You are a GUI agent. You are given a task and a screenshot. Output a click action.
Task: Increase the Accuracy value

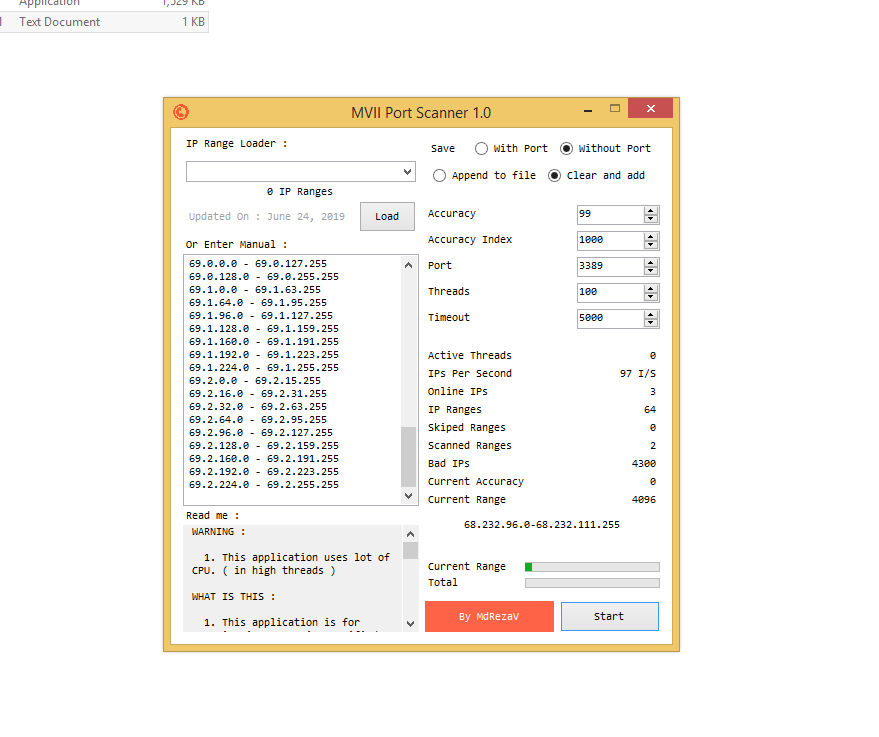[x=652, y=210]
